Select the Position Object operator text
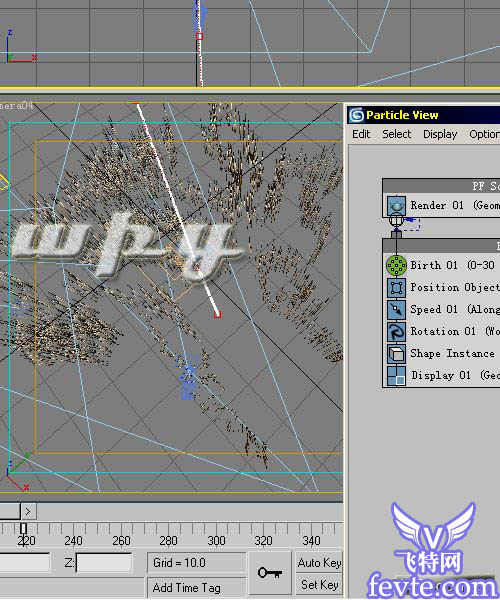The image size is (500, 600). (455, 287)
